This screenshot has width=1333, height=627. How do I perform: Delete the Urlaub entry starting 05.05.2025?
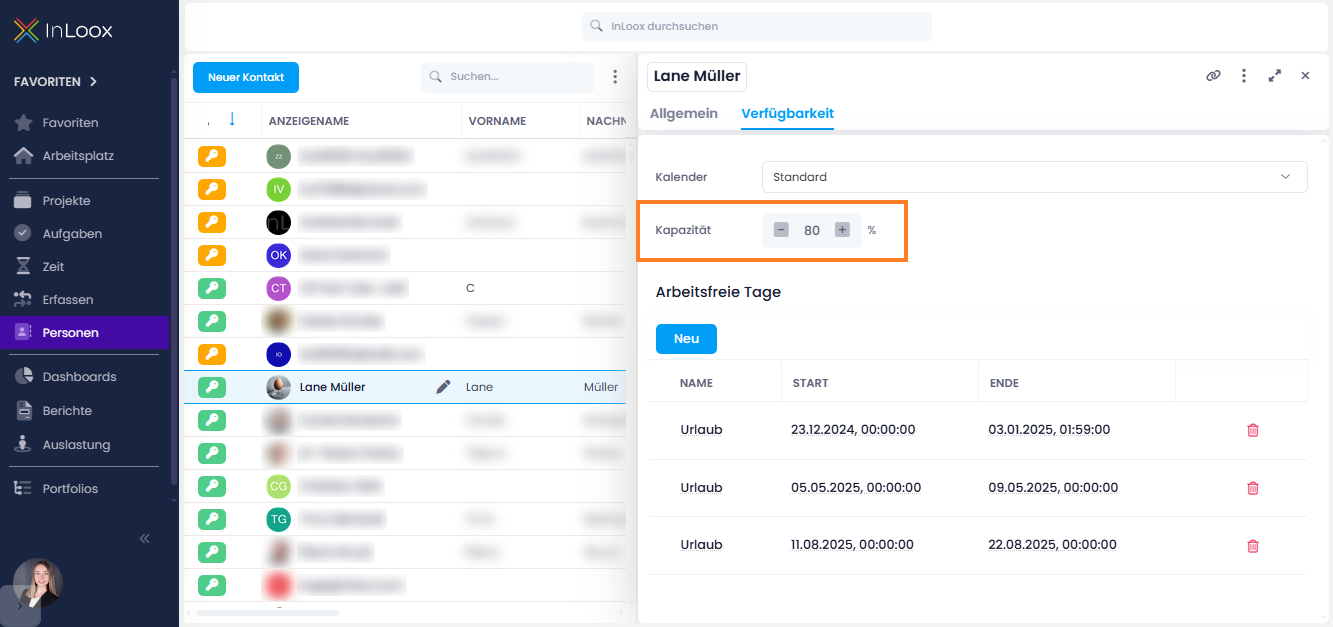(x=1253, y=488)
